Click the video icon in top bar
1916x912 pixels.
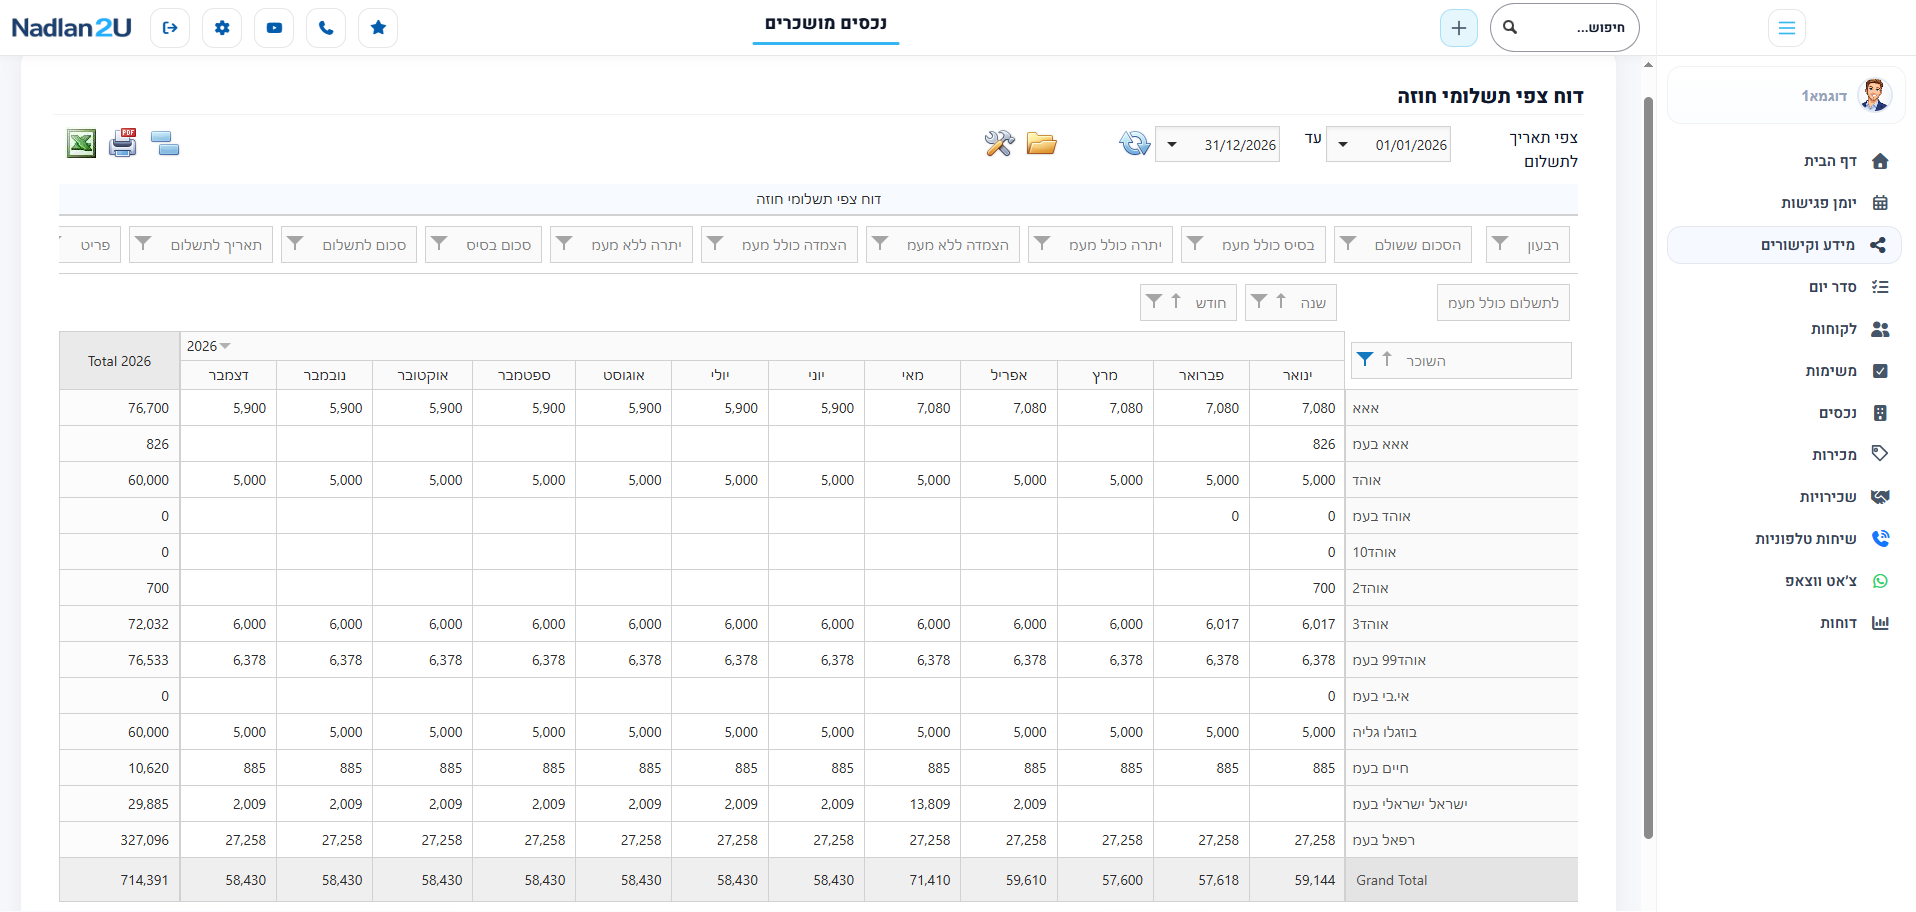pyautogui.click(x=274, y=28)
